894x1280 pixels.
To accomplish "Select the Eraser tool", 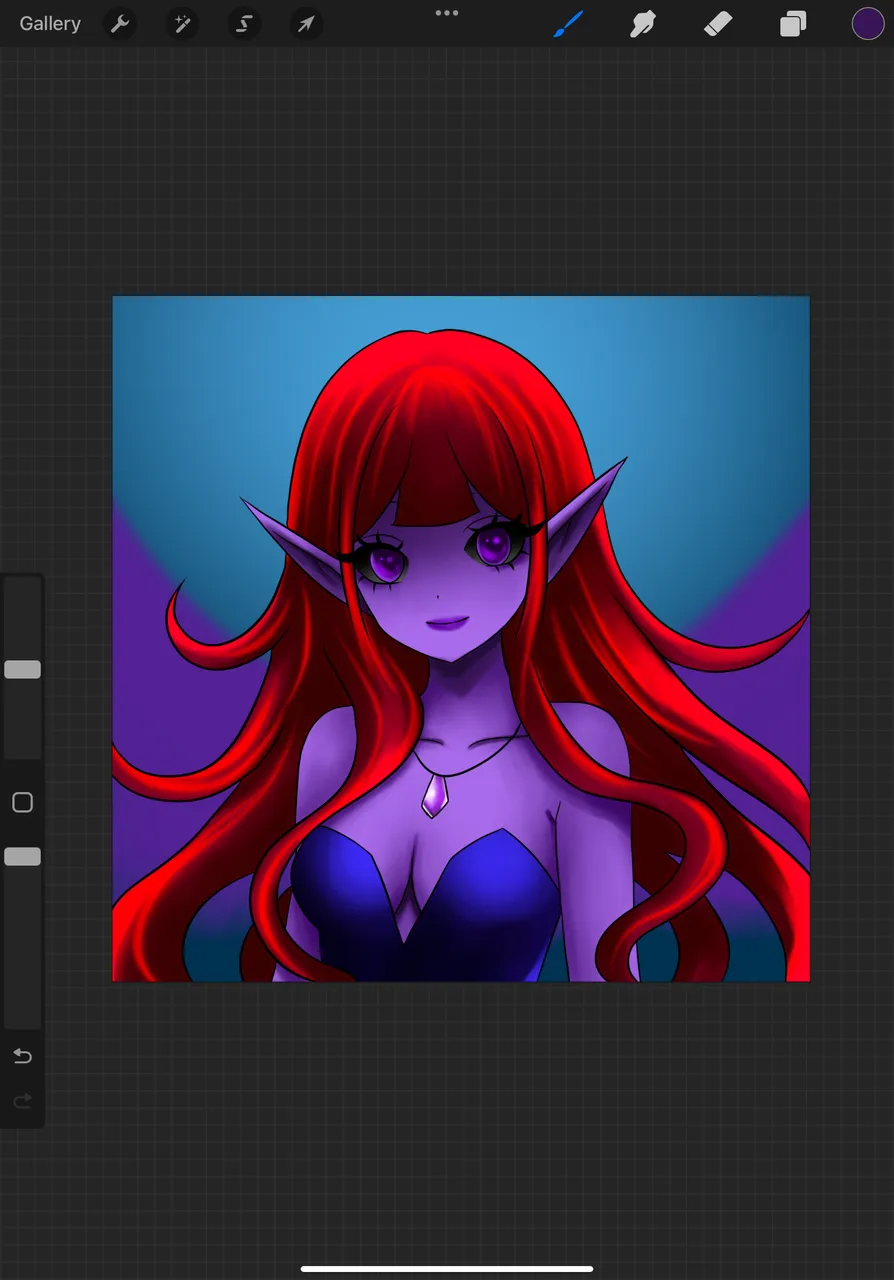I will tap(718, 24).
